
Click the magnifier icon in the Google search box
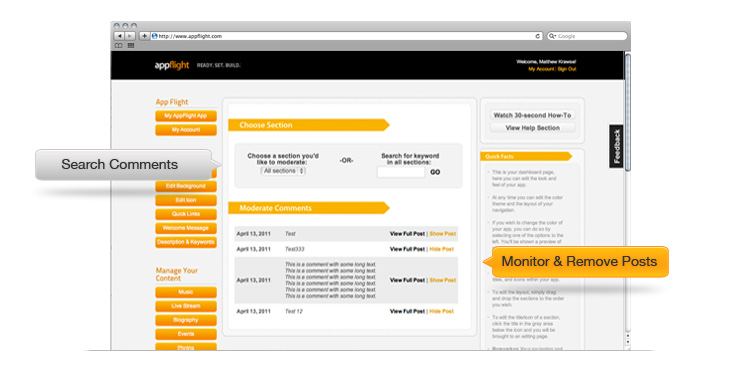552,36
